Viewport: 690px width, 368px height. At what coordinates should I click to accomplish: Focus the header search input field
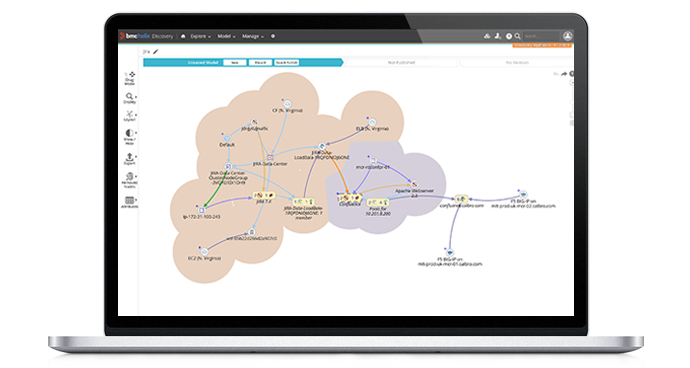click(541, 36)
